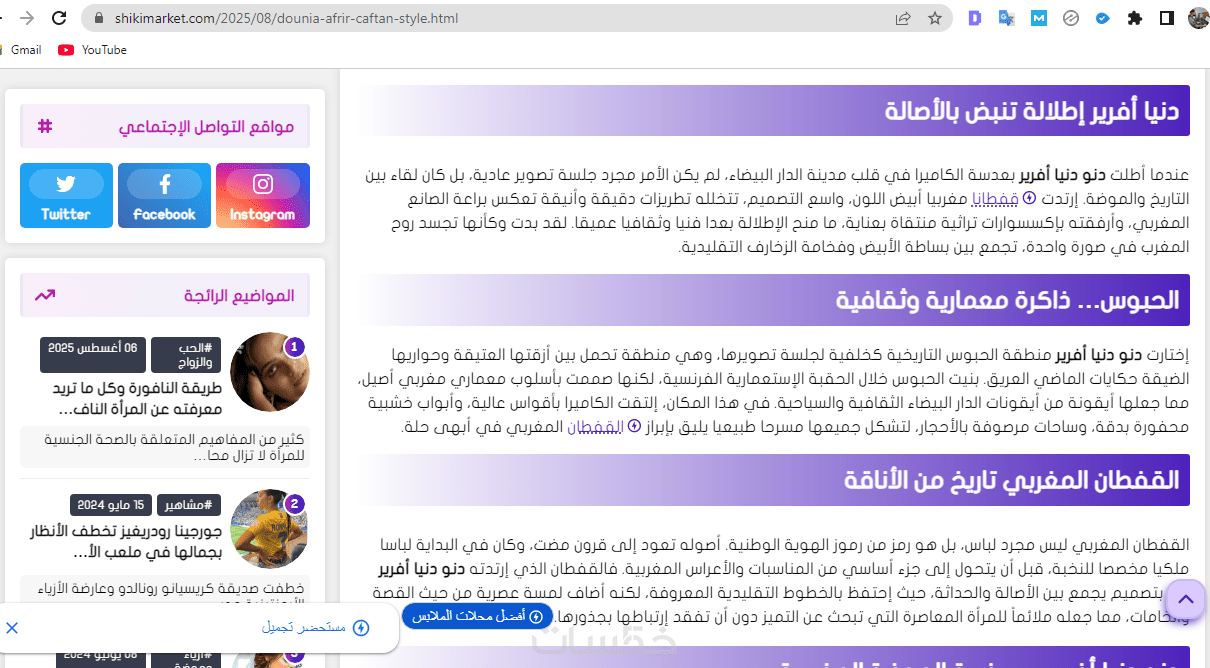Open trending post thumbnail number 1
This screenshot has width=1210, height=668.
[269, 372]
